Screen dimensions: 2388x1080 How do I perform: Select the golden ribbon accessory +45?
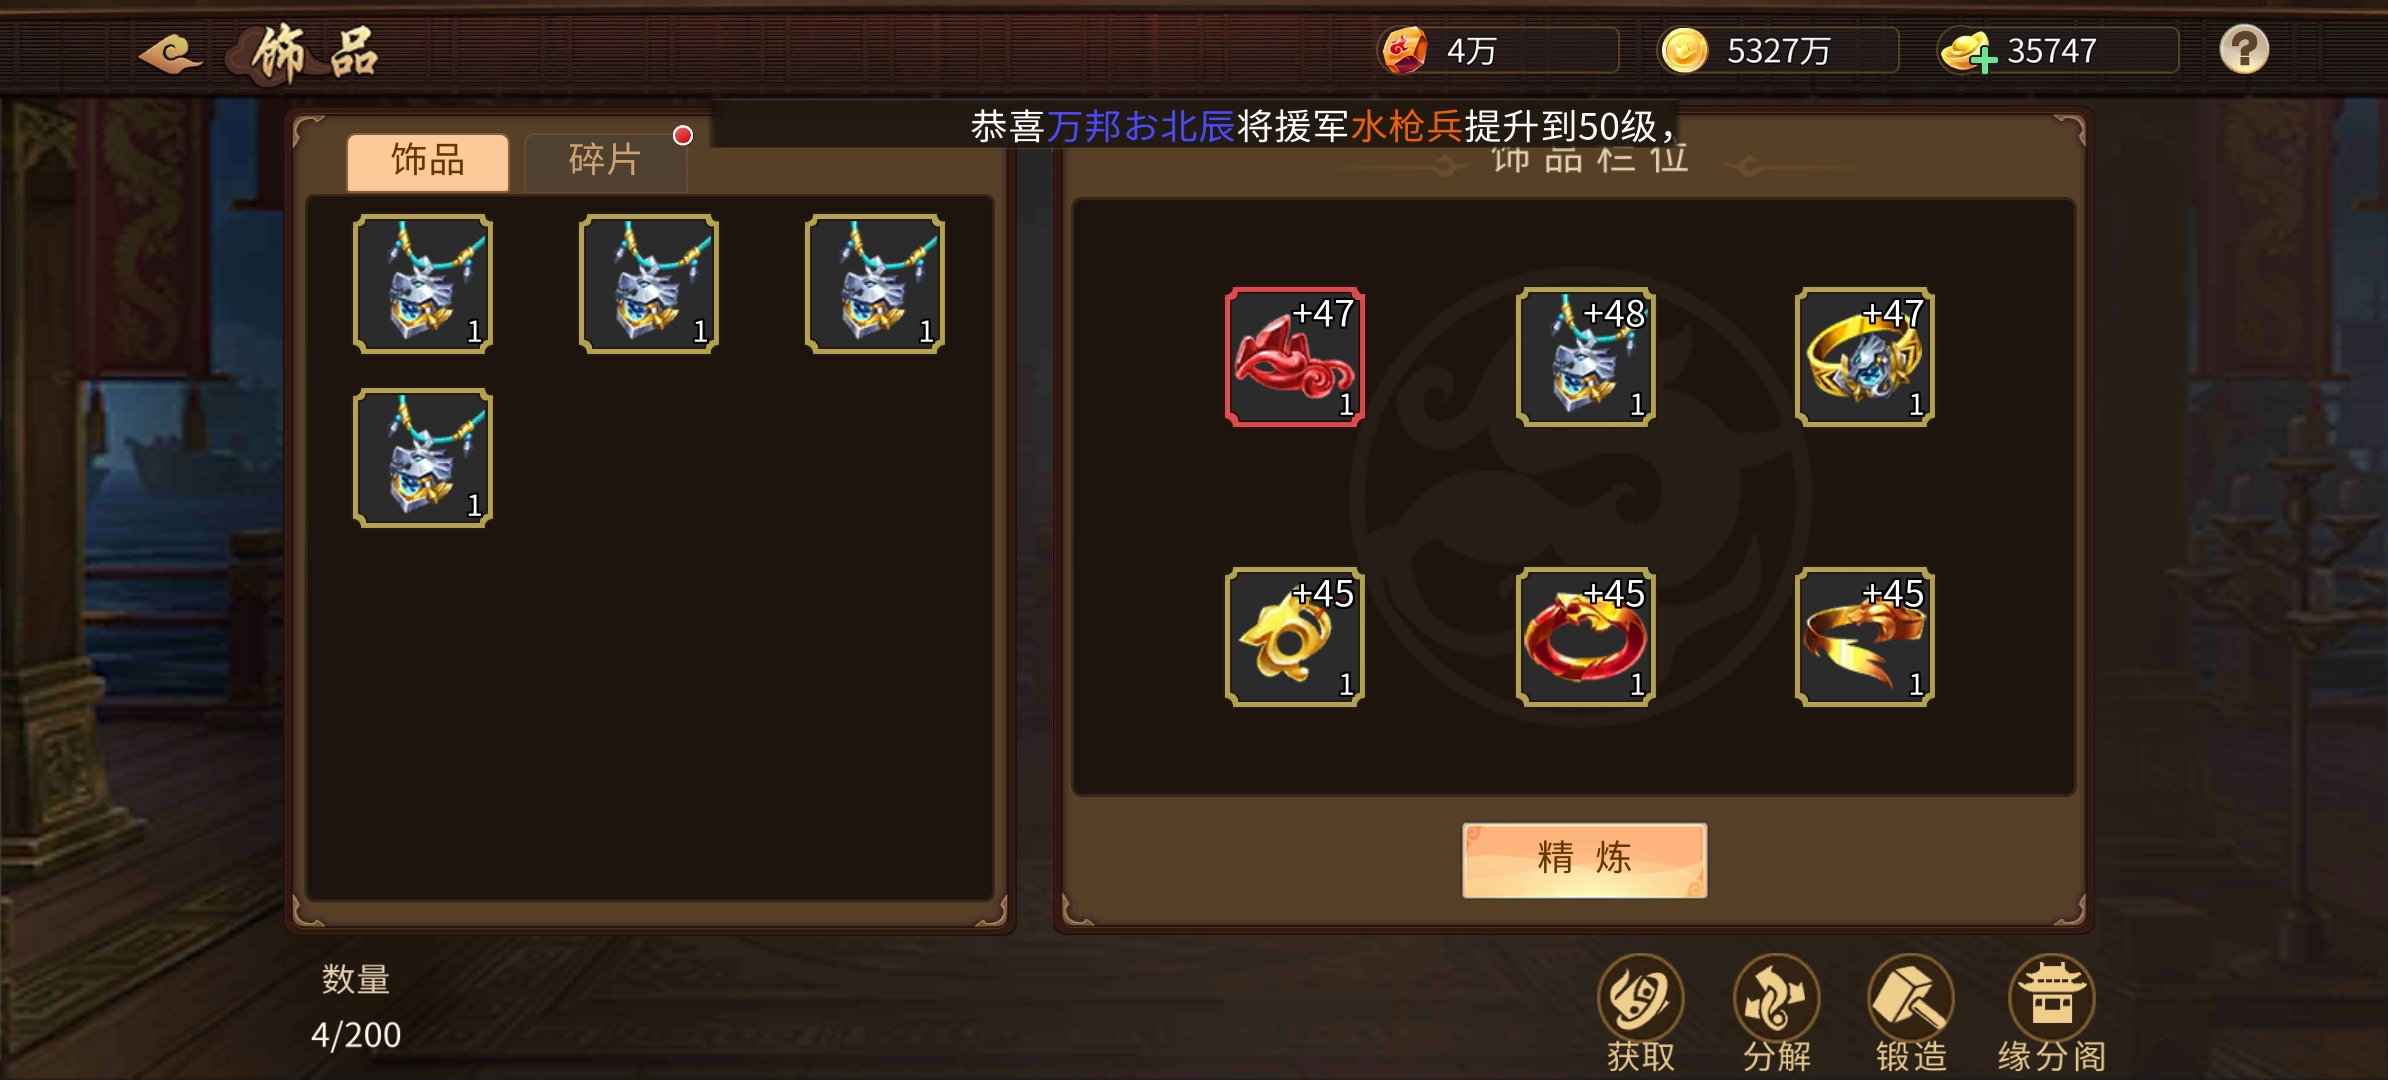pos(1865,637)
